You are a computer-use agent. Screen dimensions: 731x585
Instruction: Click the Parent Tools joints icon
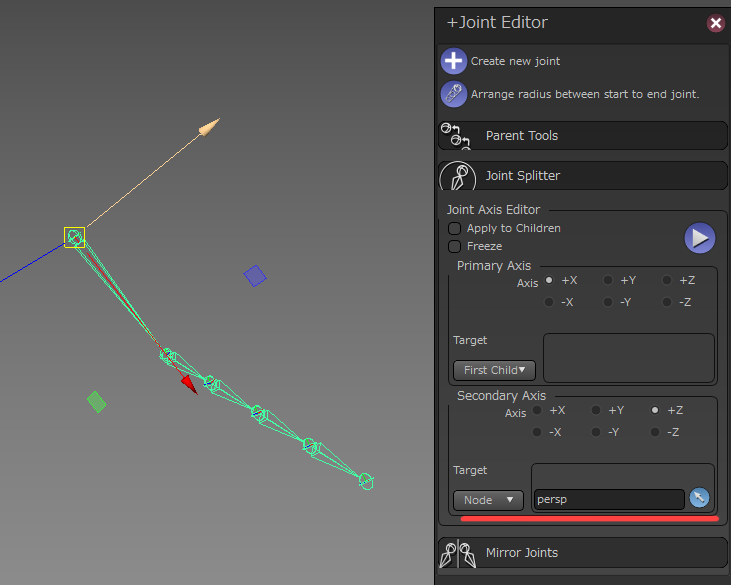456,136
